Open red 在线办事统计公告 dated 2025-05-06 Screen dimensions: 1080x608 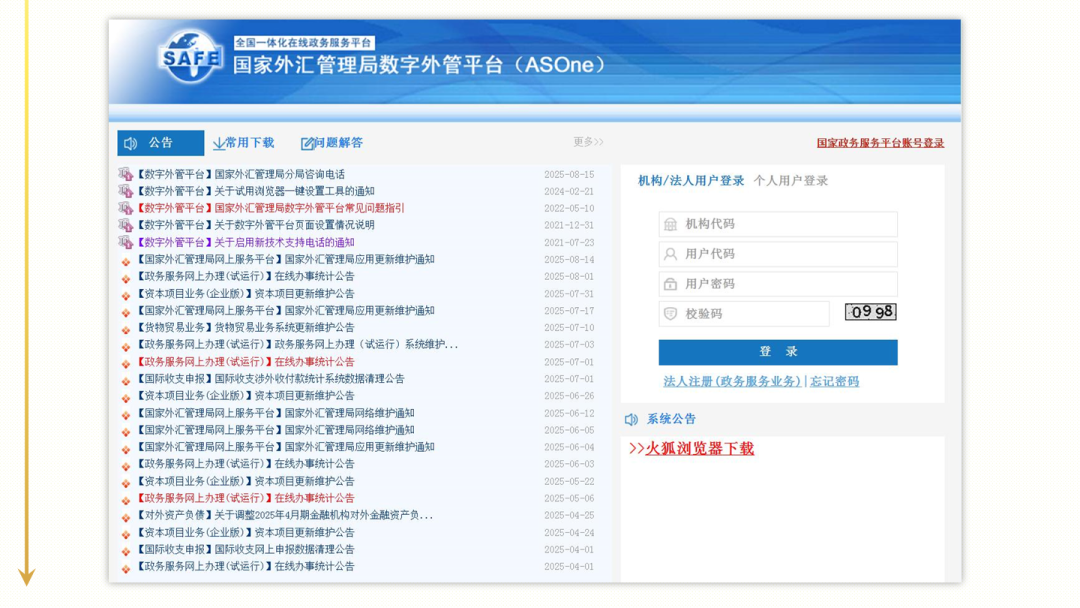tap(246, 498)
